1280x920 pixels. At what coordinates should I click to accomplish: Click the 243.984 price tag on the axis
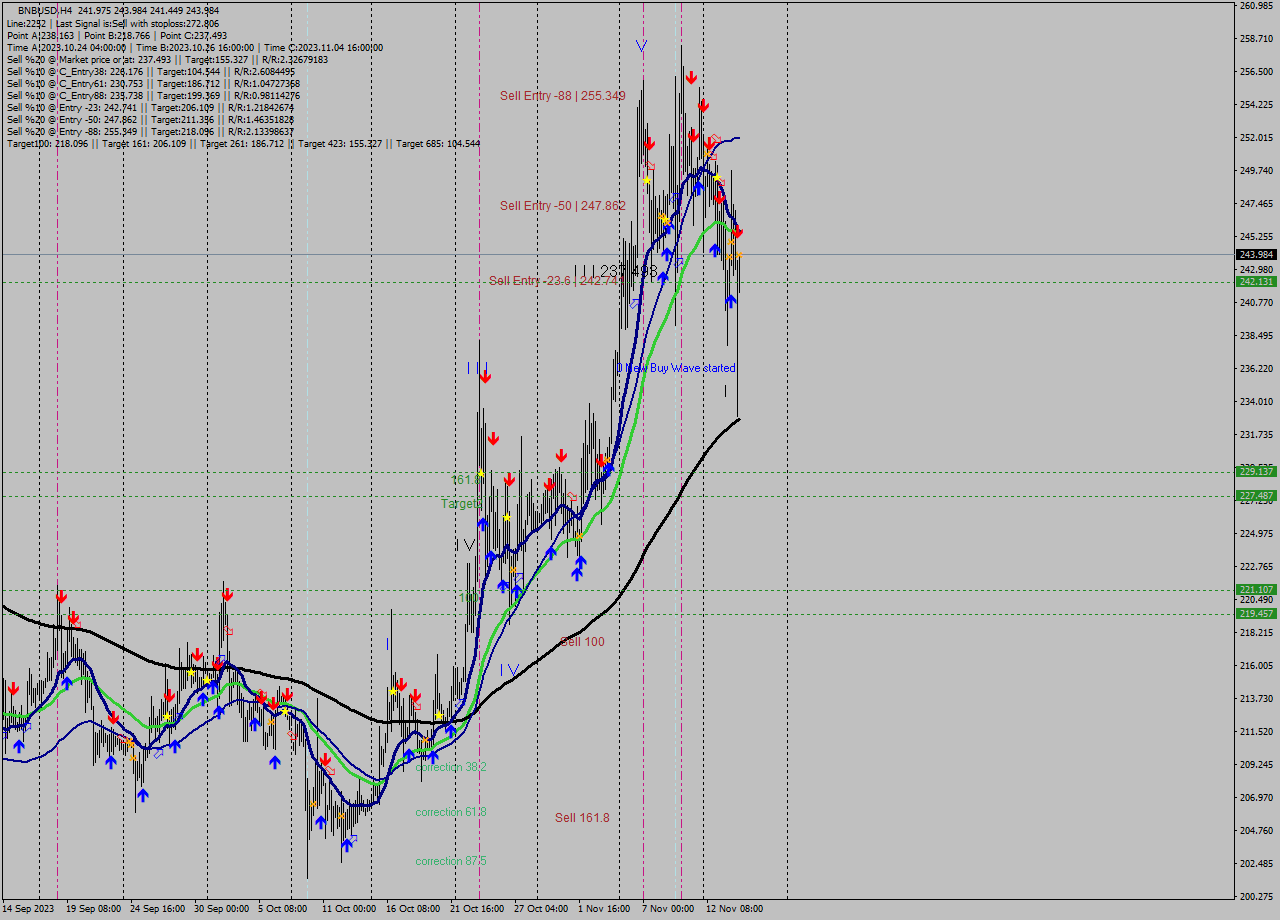[x=1255, y=255]
